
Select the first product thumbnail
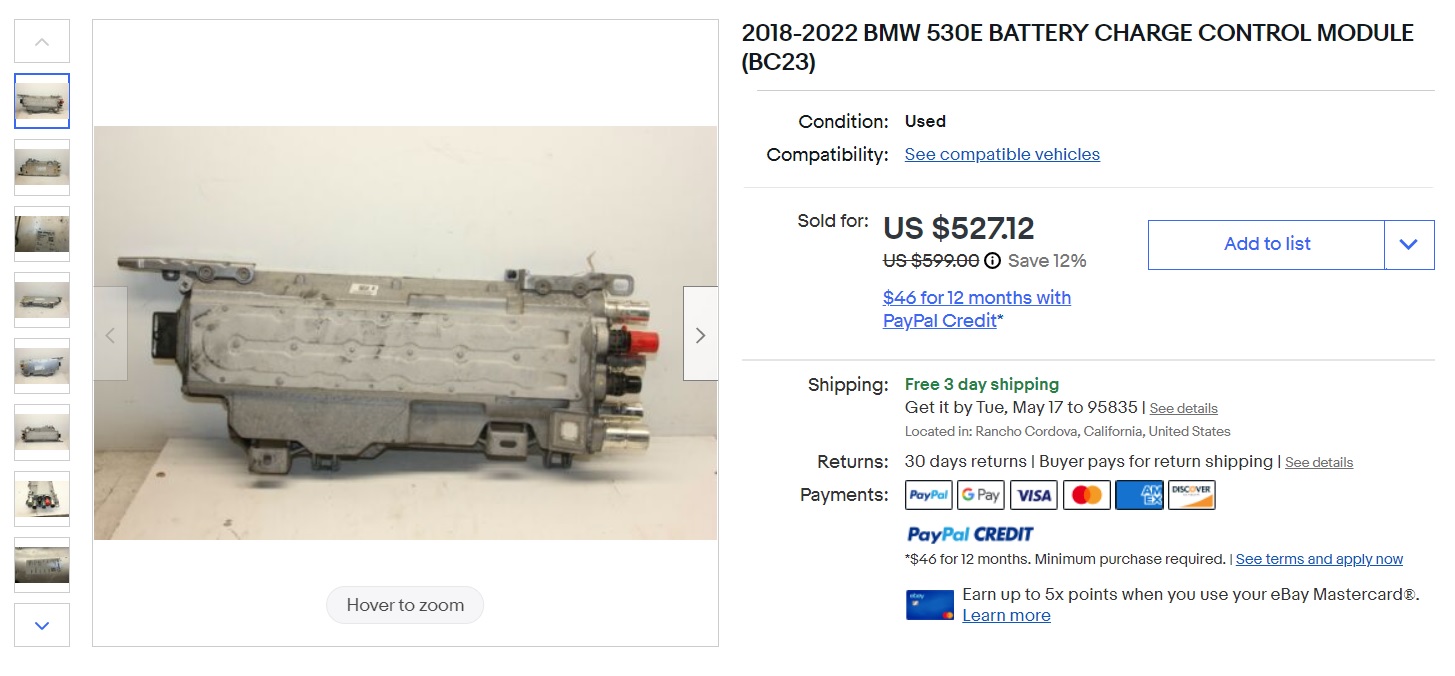click(42, 101)
